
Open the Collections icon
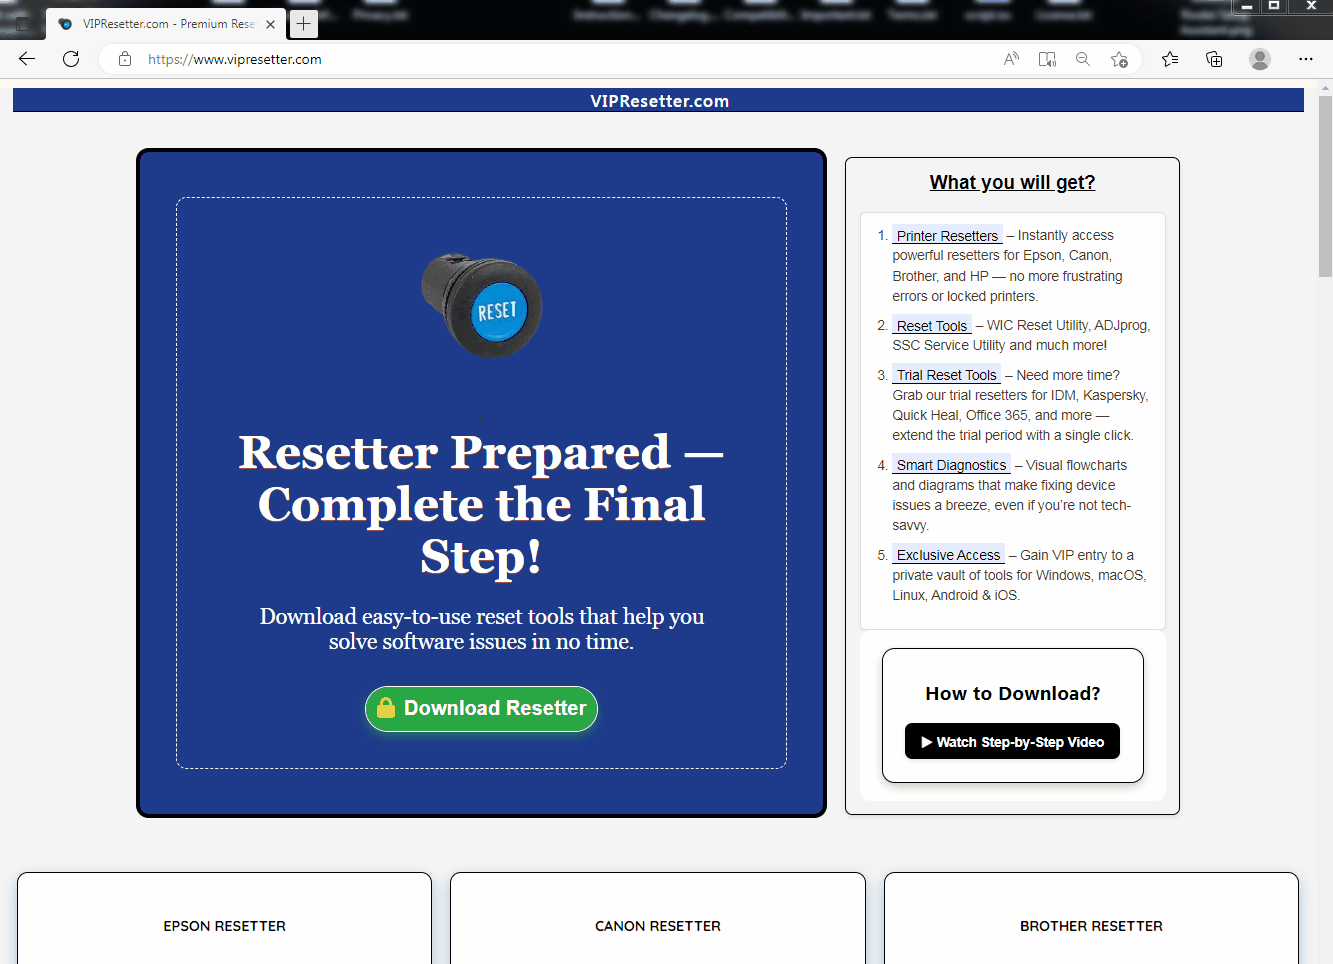tap(1214, 59)
